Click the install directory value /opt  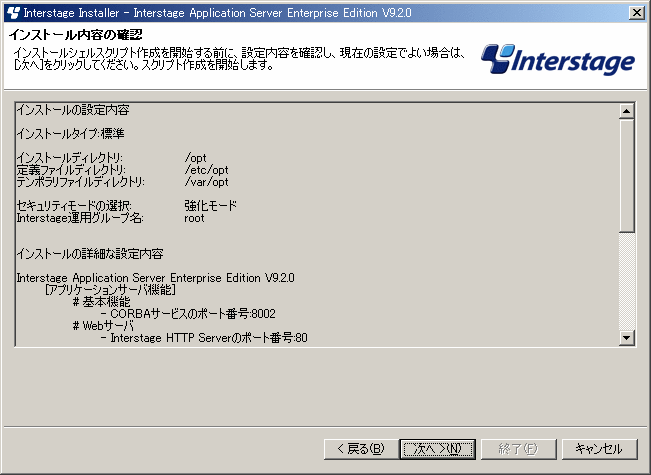[196, 158]
